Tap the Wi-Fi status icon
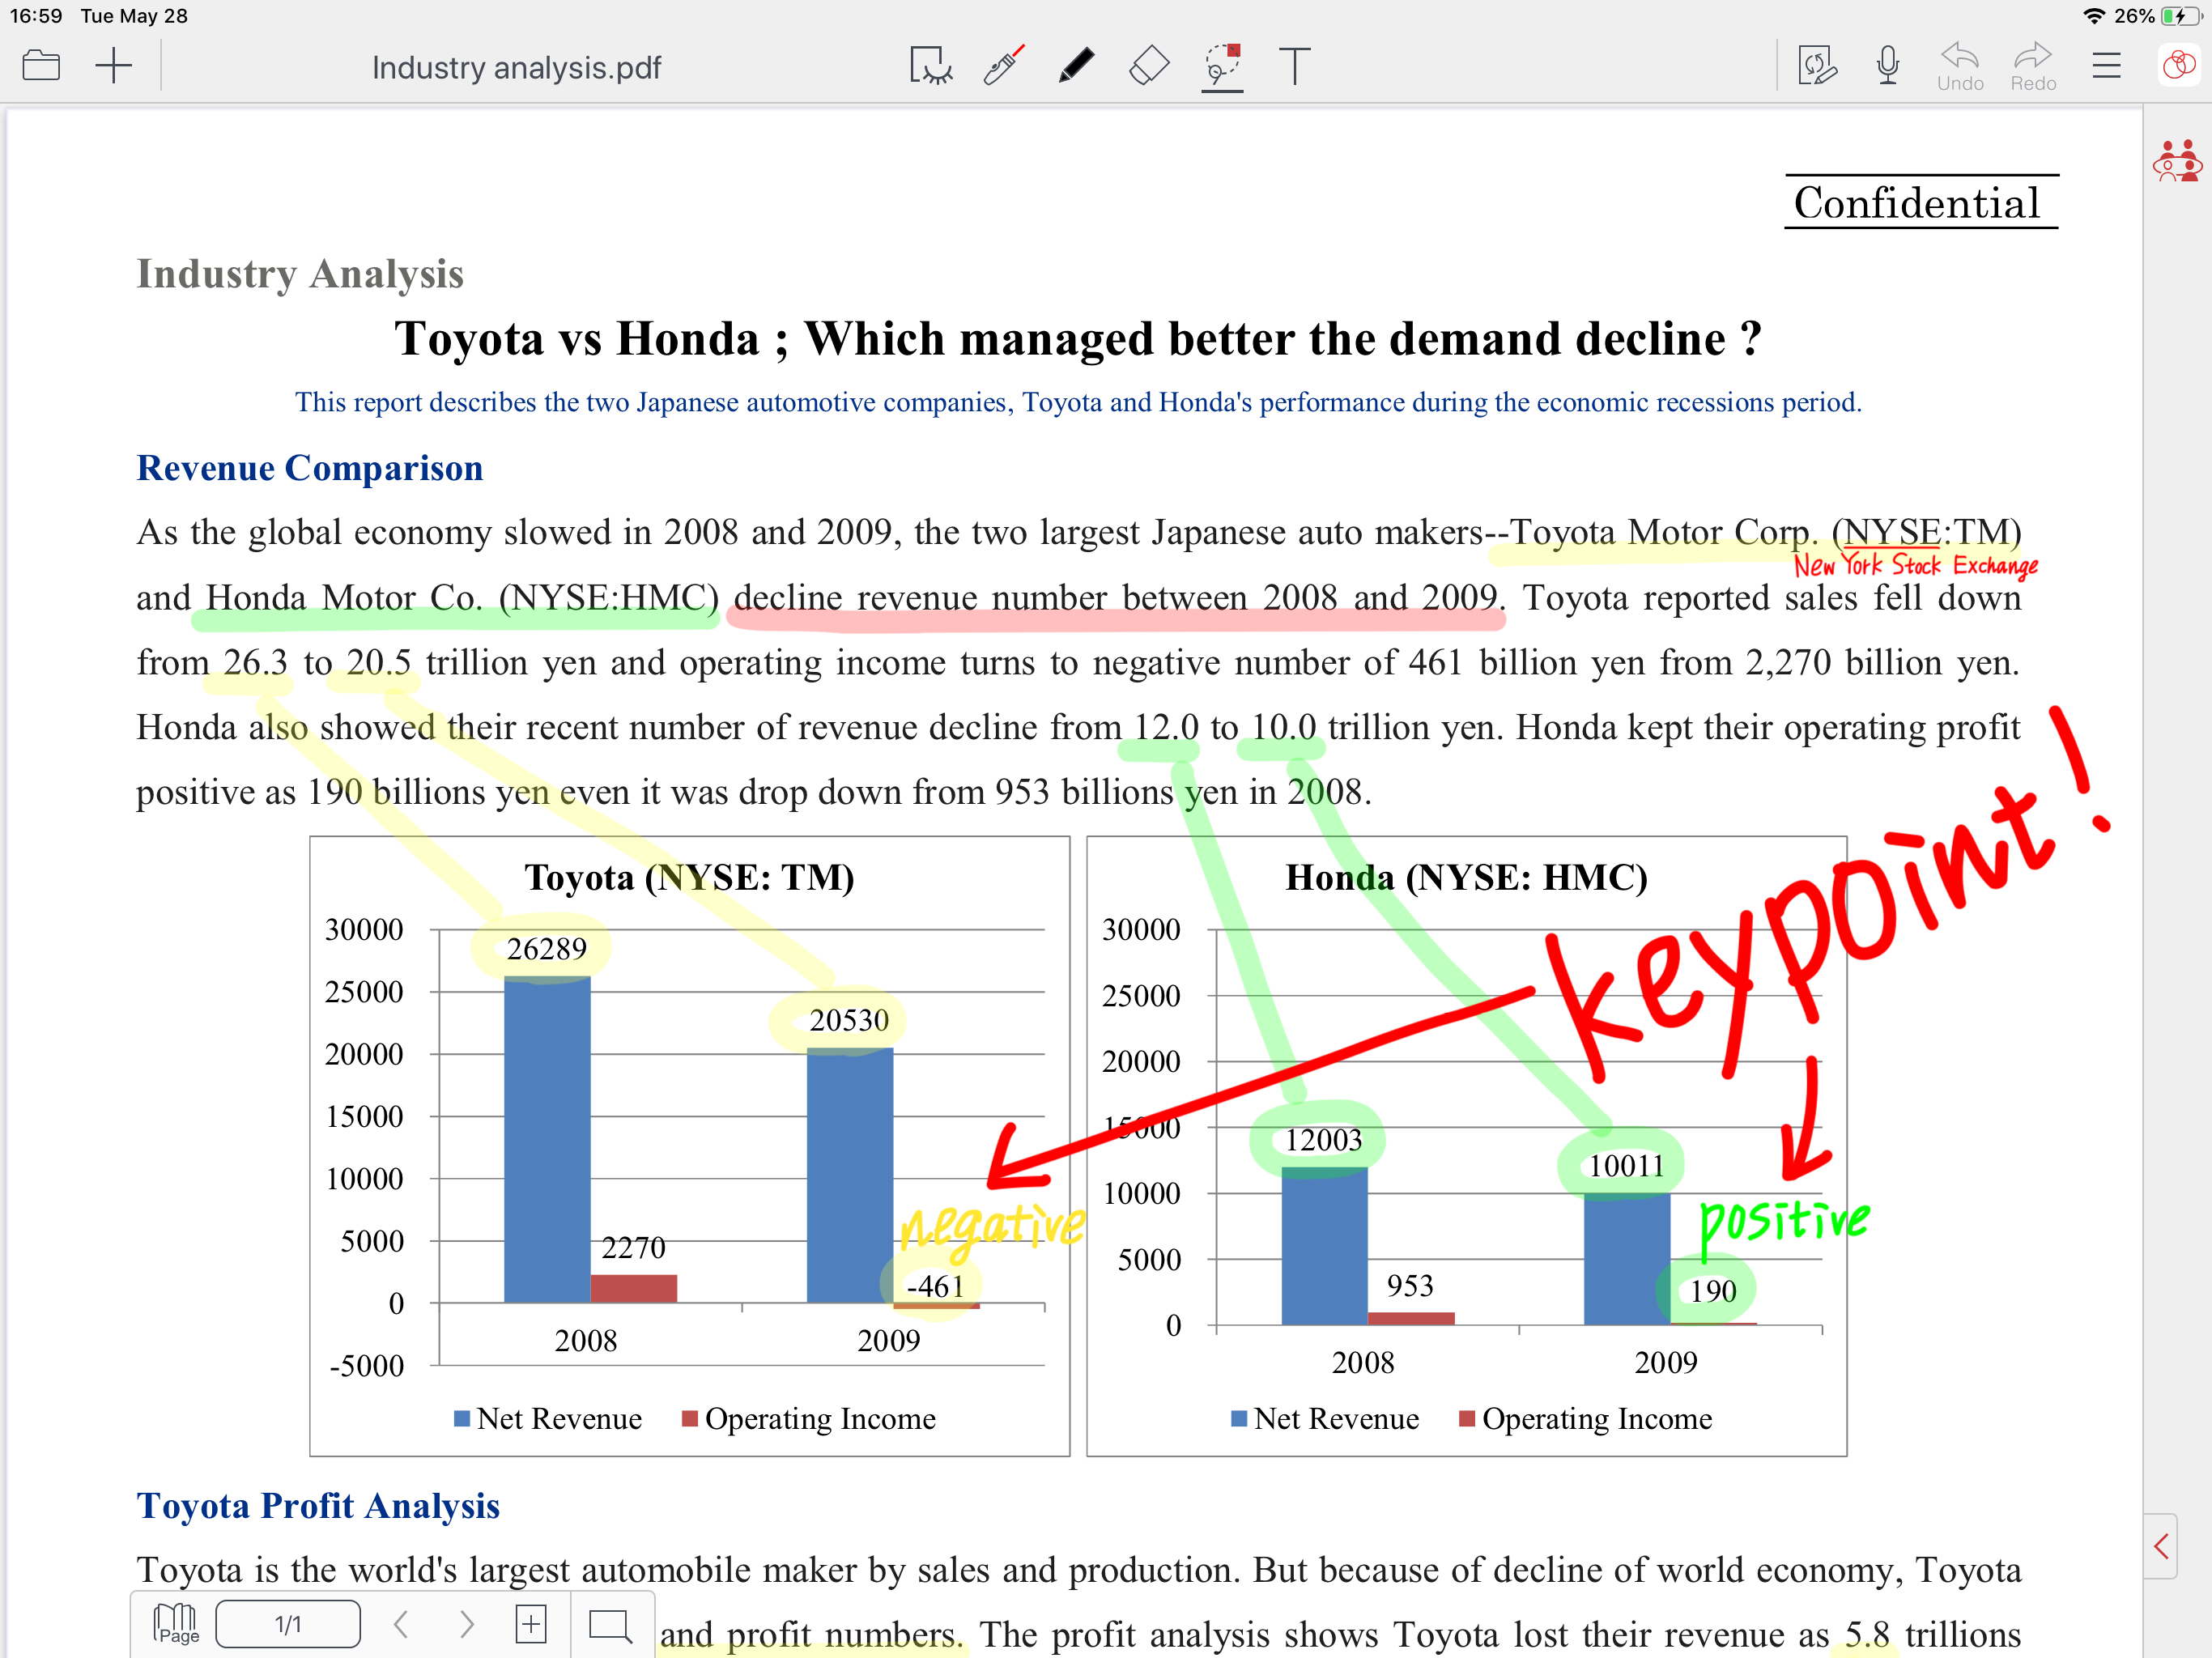The height and width of the screenshot is (1658, 2212). (2094, 16)
